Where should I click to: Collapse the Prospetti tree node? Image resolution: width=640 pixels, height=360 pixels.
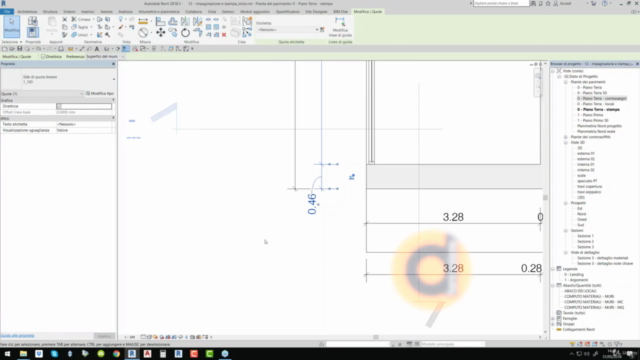566,203
